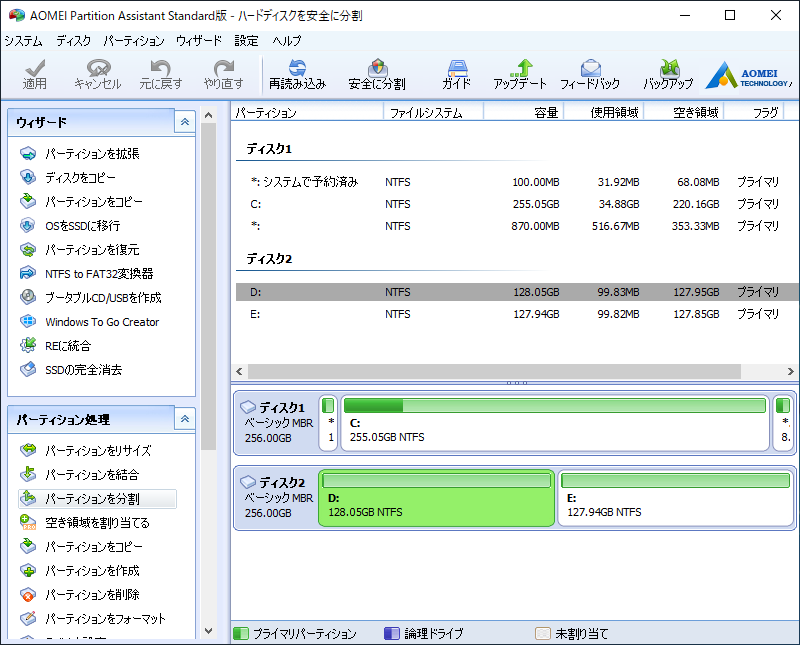Click the バックアップ toolbar icon
The image size is (800, 645).
[x=668, y=75]
